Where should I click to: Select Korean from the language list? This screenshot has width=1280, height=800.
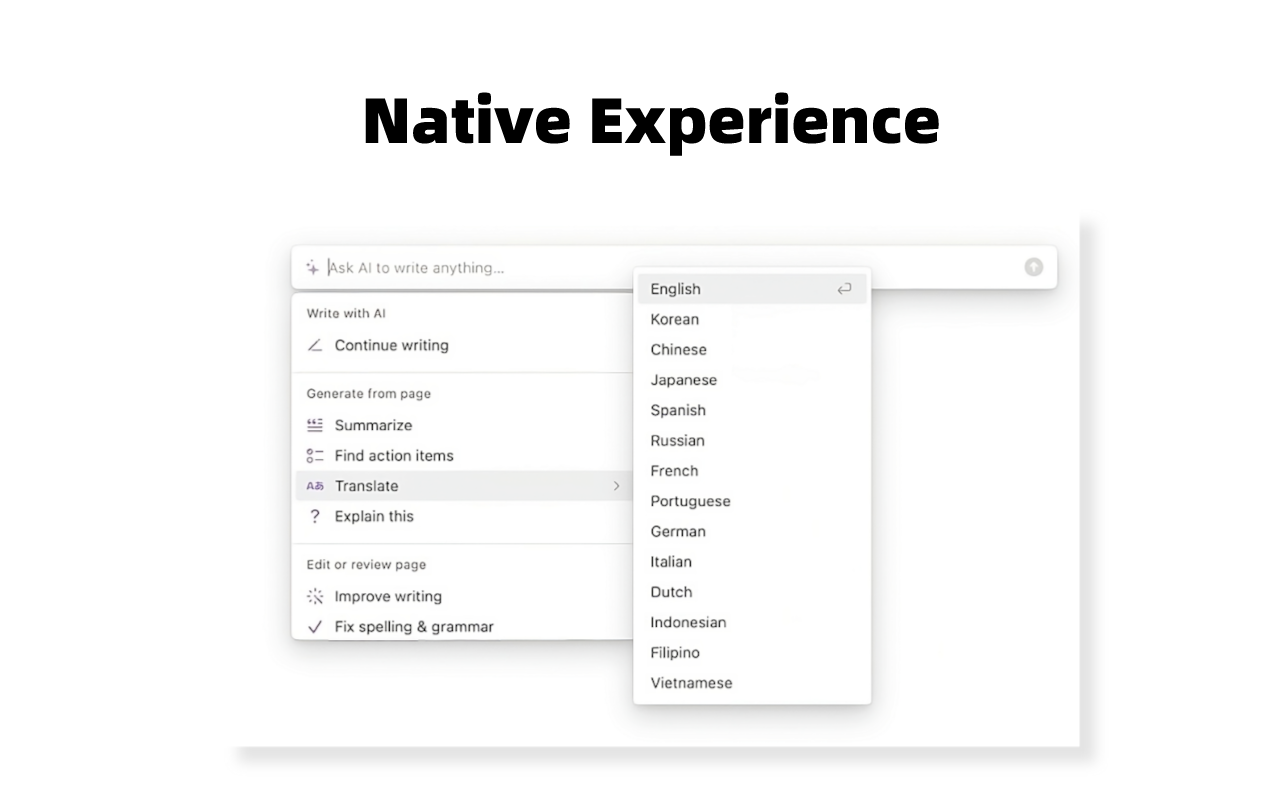[674, 319]
